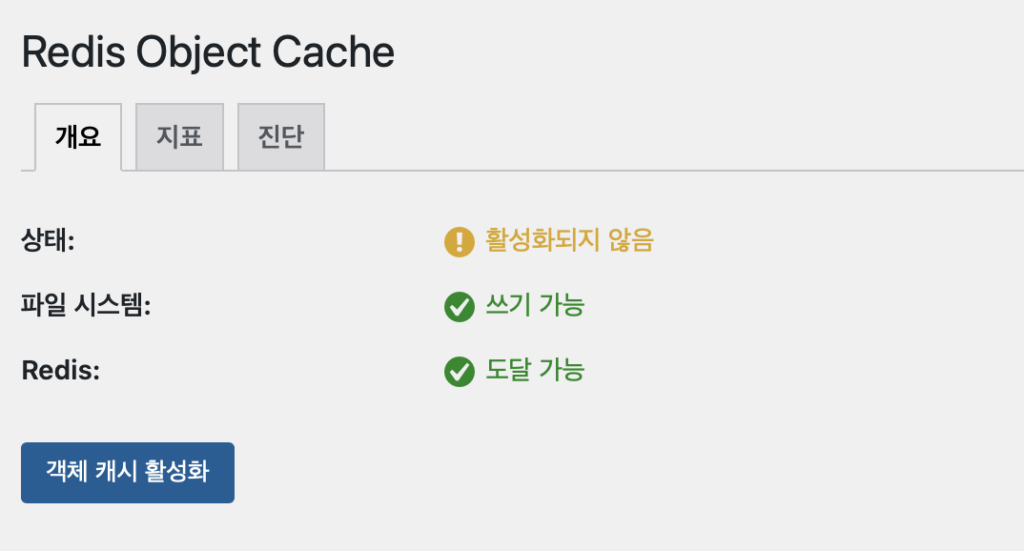The height and width of the screenshot is (551, 1024).
Task: Switch to the 개요 tab
Action: 78,137
